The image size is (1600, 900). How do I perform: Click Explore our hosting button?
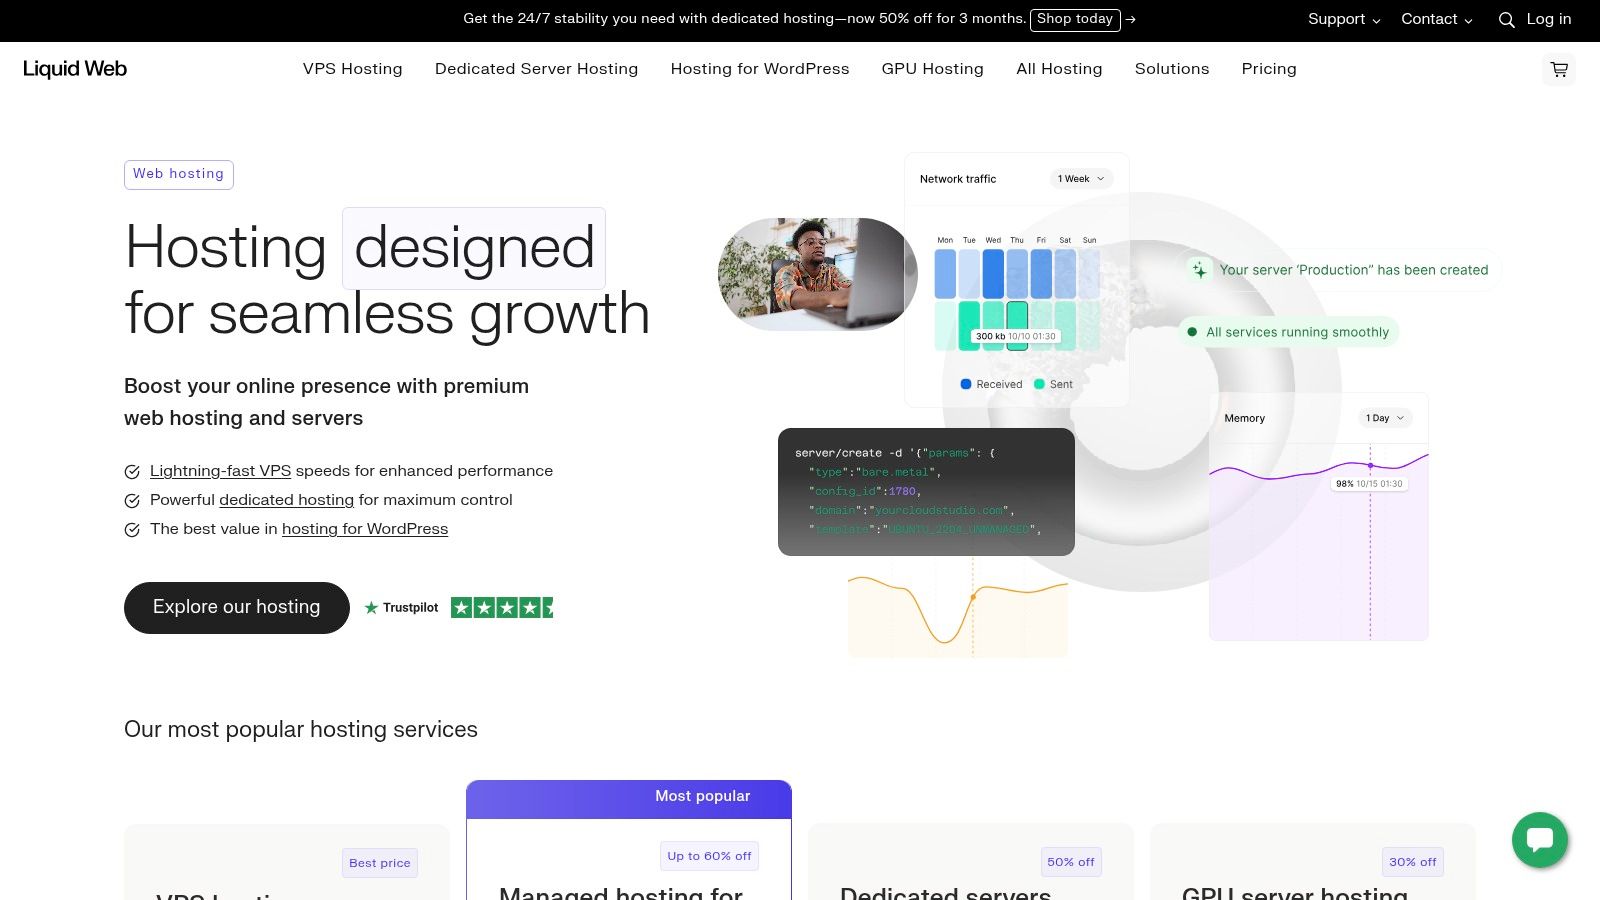pyautogui.click(x=237, y=608)
